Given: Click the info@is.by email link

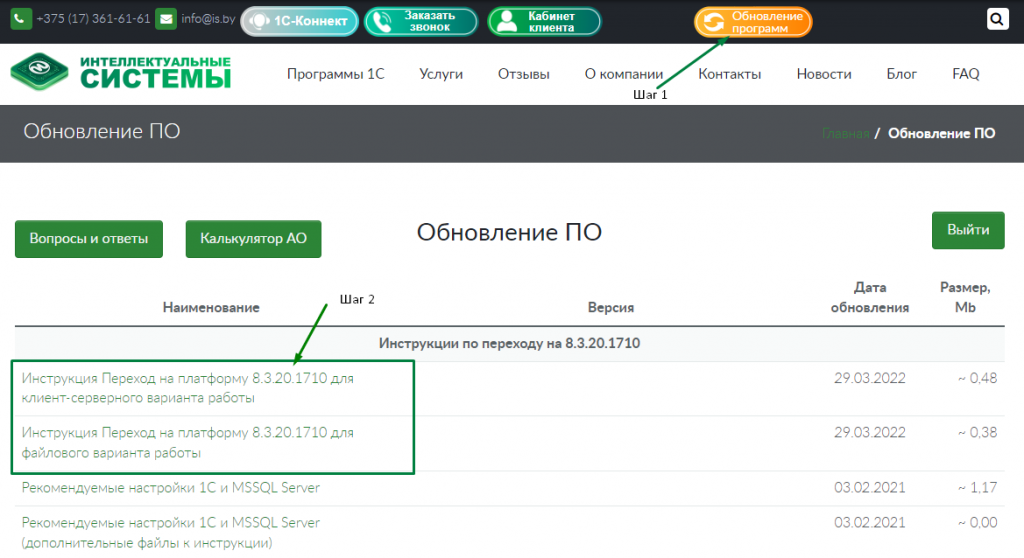Looking at the screenshot, I should tap(208, 19).
